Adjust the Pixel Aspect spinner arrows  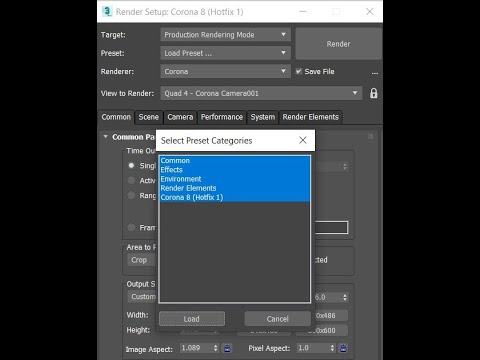tap(332, 348)
